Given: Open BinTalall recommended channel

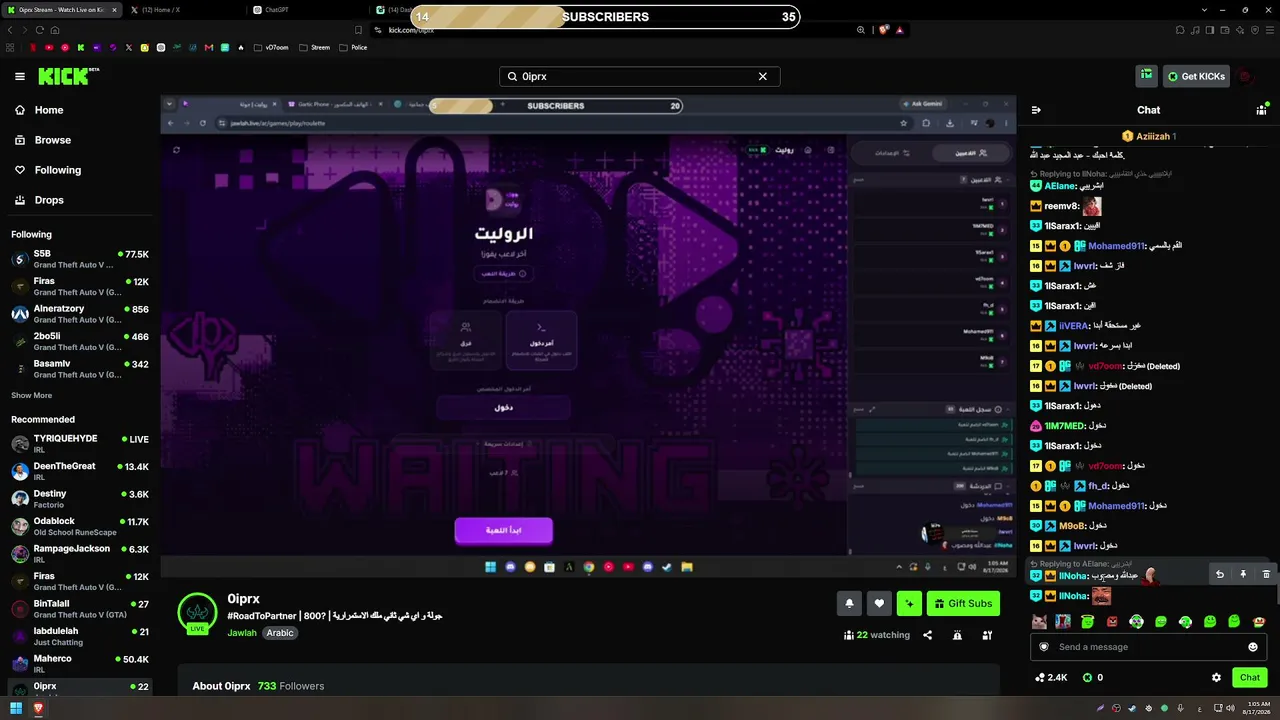Looking at the screenshot, I should pyautogui.click(x=80, y=609).
